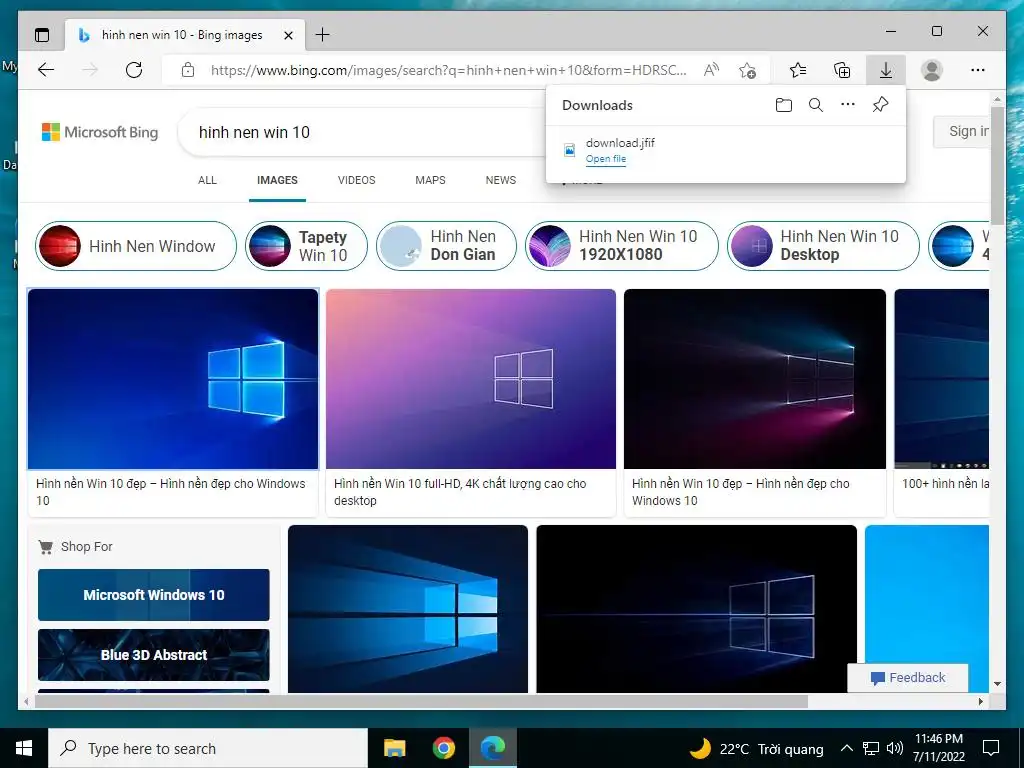1024x768 pixels.
Task: Open Blue 3D Abstract shop category
Action: click(153, 655)
